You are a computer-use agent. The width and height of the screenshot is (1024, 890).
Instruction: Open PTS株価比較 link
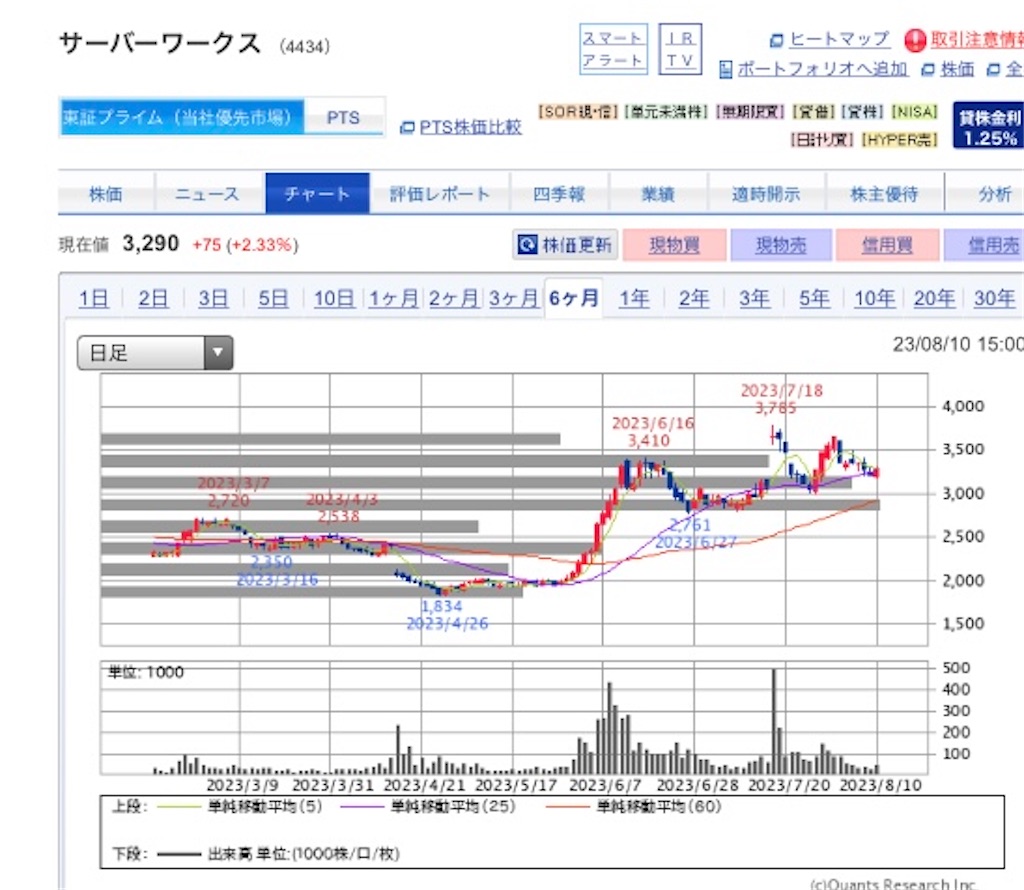tap(470, 127)
